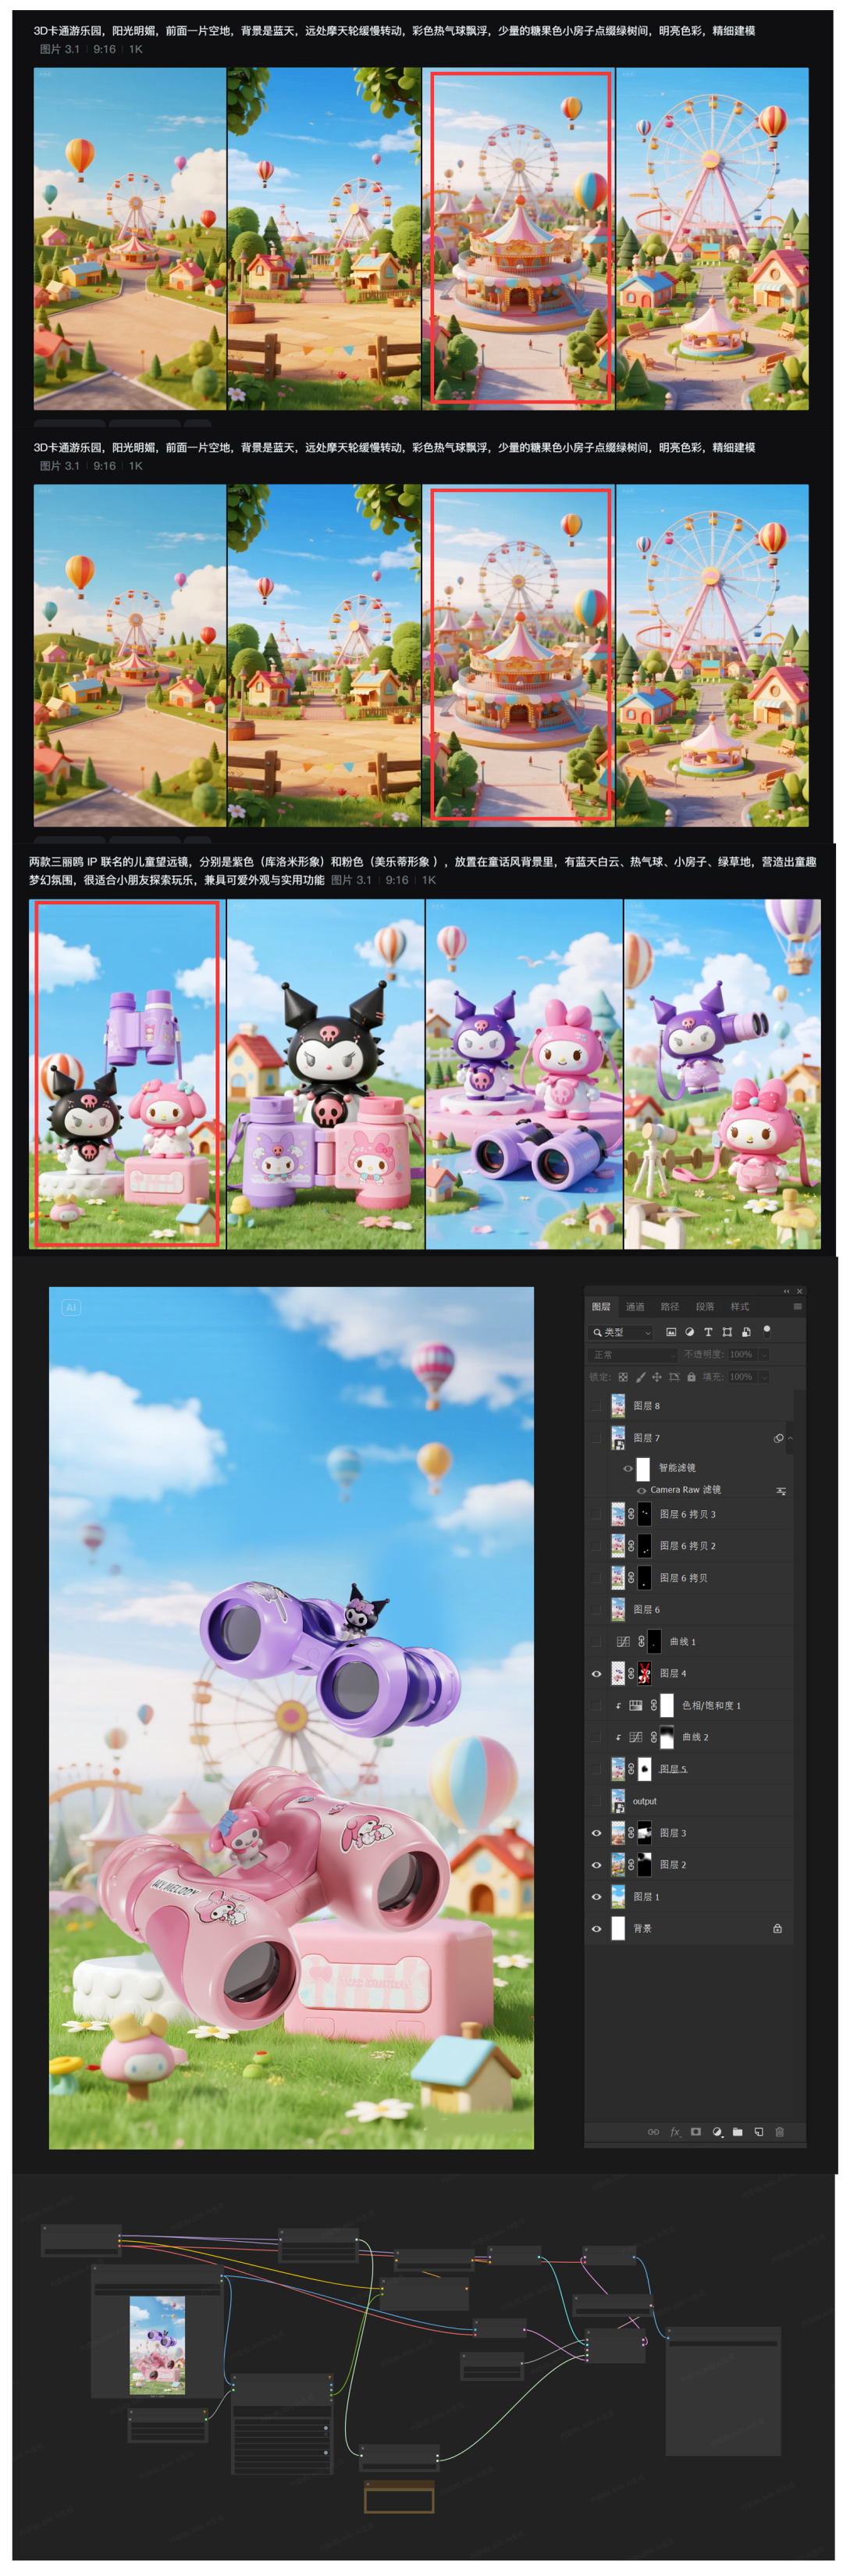
Task: Lock transparent pixels checkerboard icon
Action: [623, 1377]
